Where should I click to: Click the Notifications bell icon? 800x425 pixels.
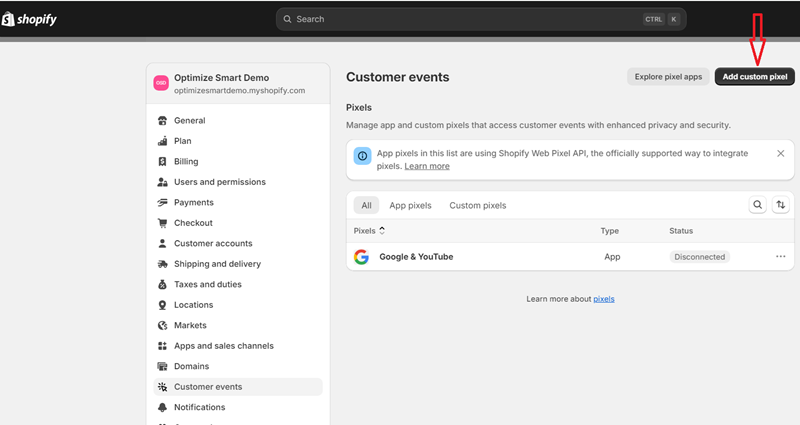click(162, 407)
